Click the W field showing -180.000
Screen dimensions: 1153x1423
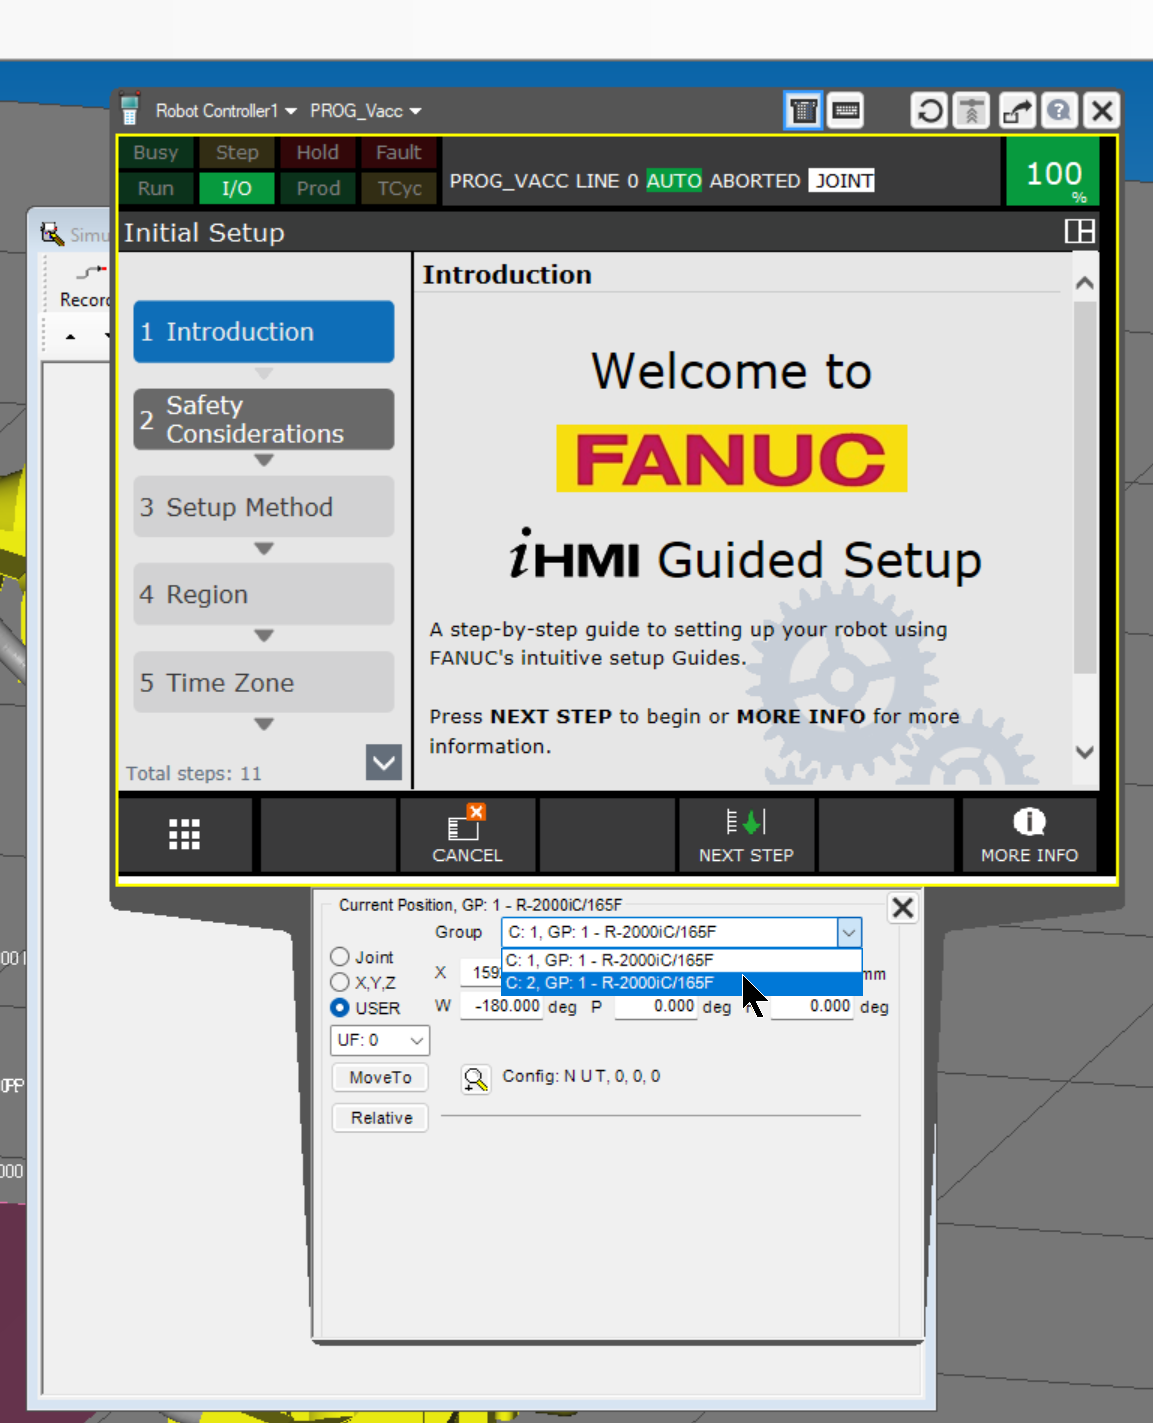click(x=501, y=1006)
